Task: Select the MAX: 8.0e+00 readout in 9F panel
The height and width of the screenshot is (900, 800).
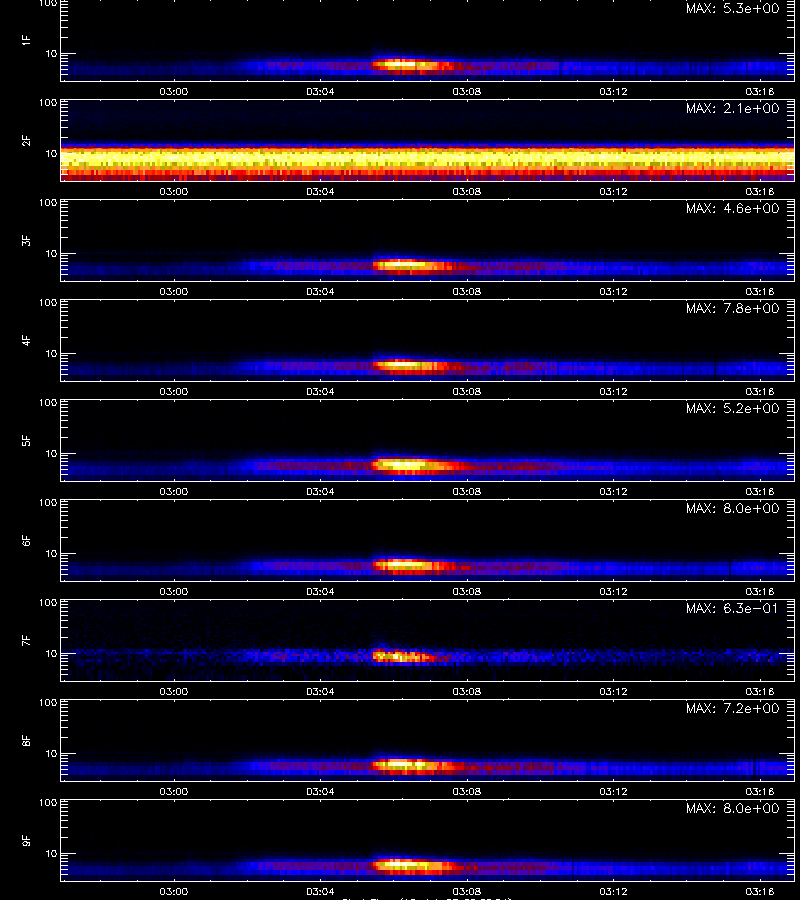Action: [732, 808]
